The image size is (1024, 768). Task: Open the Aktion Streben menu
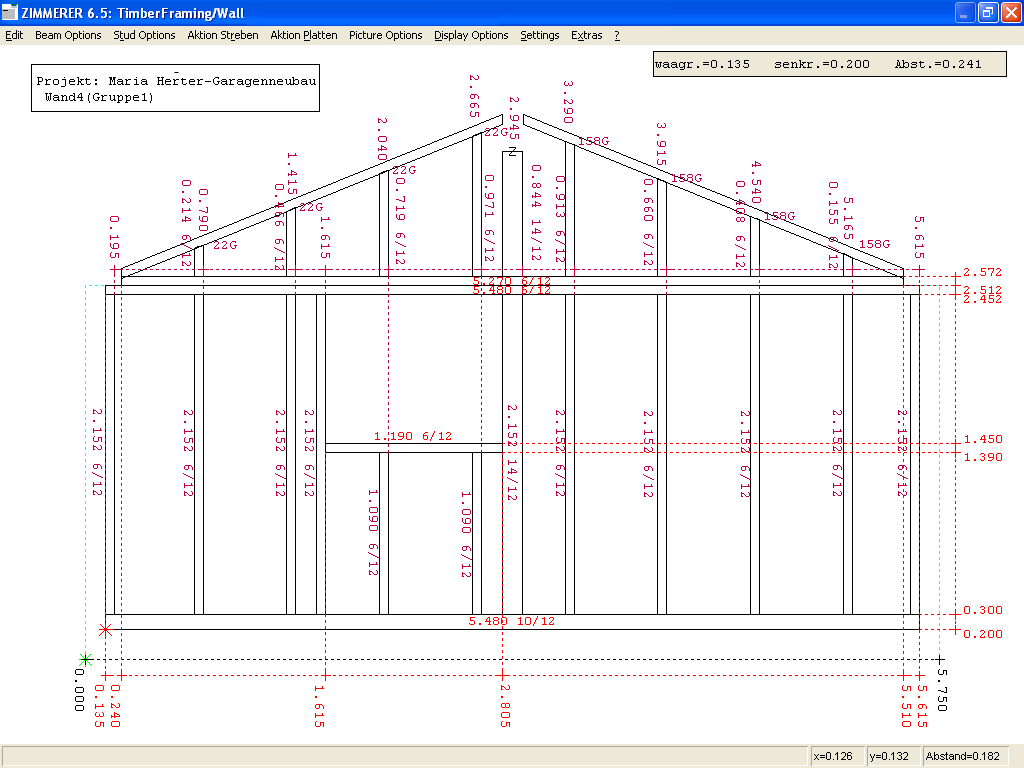[x=222, y=35]
